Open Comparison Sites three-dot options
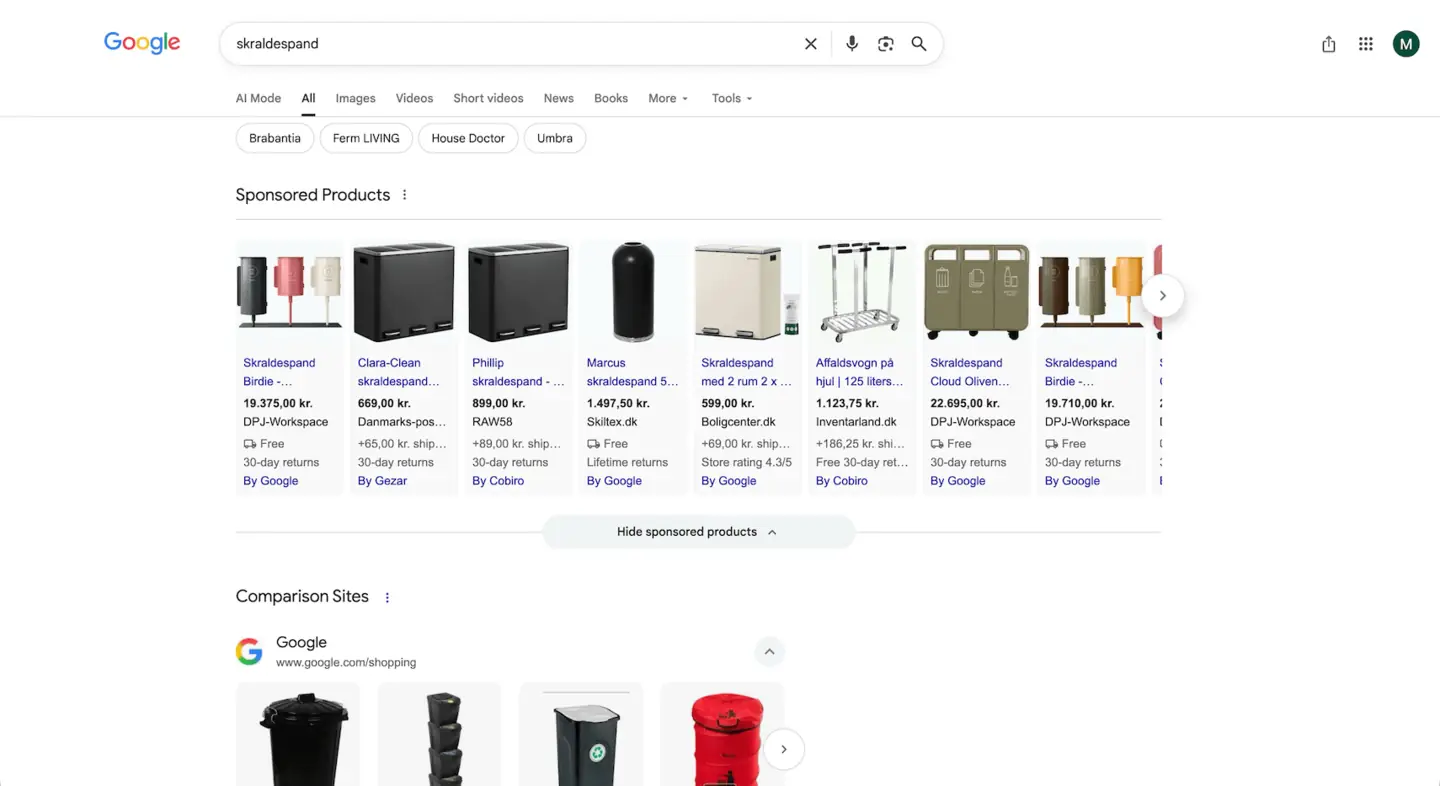1440x786 pixels. point(387,598)
